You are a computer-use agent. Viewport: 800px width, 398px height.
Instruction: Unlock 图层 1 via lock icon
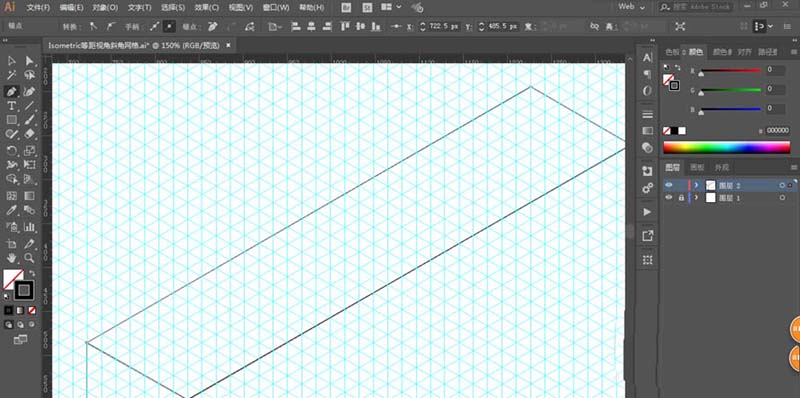pos(681,197)
